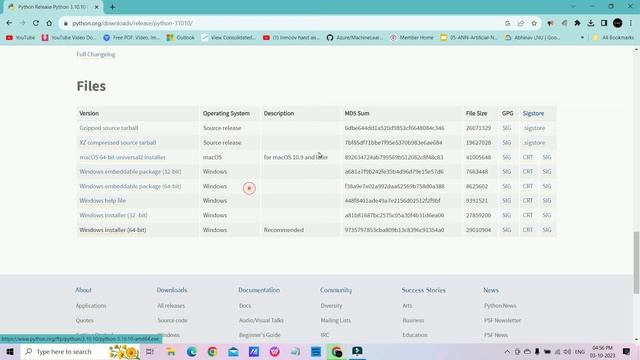
Task: Open the Mail app on the taskbar
Action: [233, 351]
